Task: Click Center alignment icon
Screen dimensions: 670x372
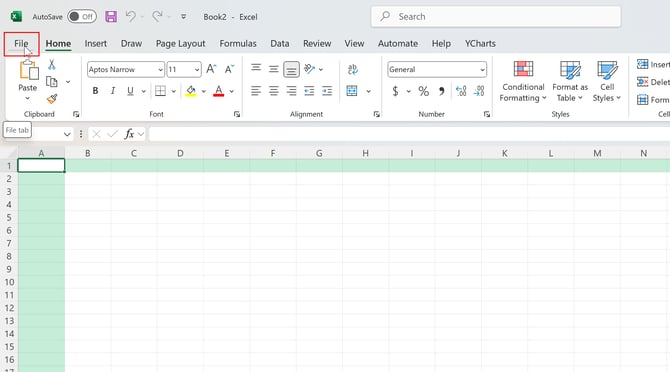Action: pyautogui.click(x=273, y=91)
